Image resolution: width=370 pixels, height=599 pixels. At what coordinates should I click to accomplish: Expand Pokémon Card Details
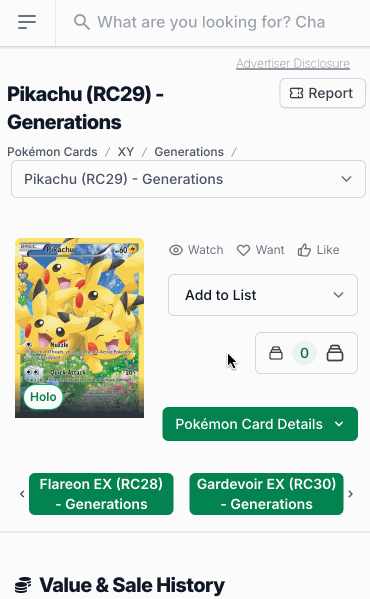click(x=260, y=424)
